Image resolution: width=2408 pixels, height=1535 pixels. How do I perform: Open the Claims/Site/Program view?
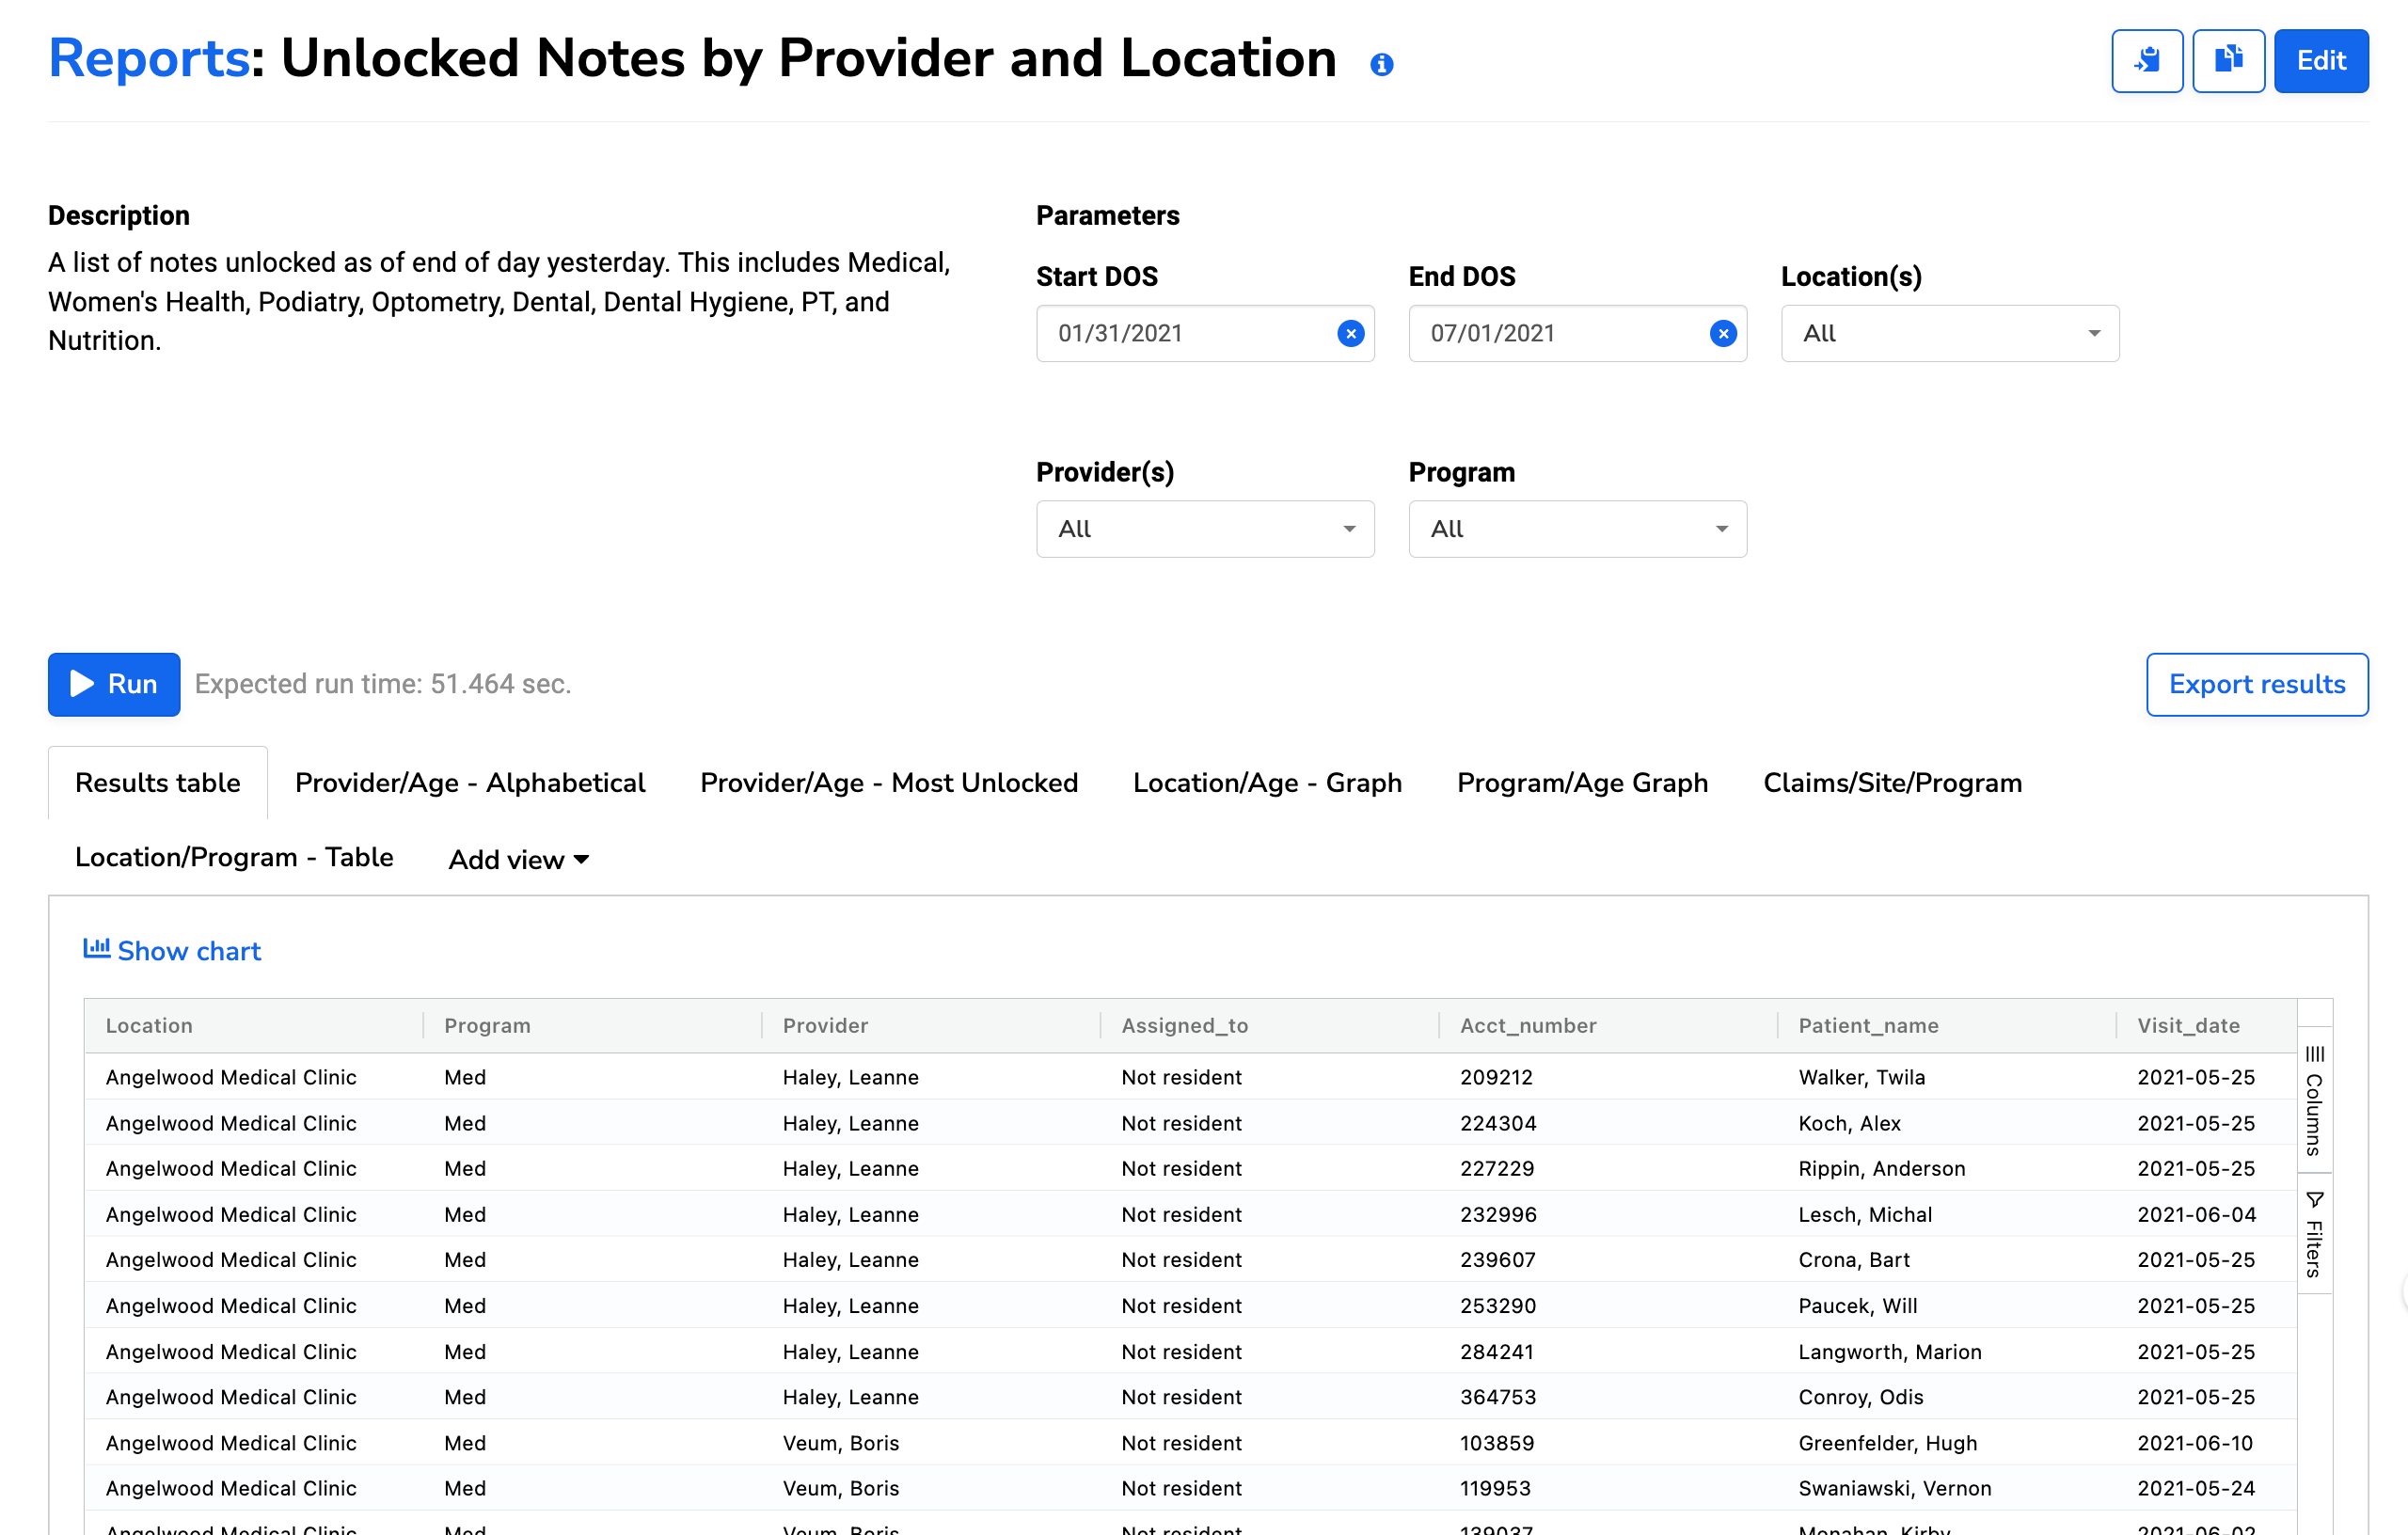[1891, 783]
